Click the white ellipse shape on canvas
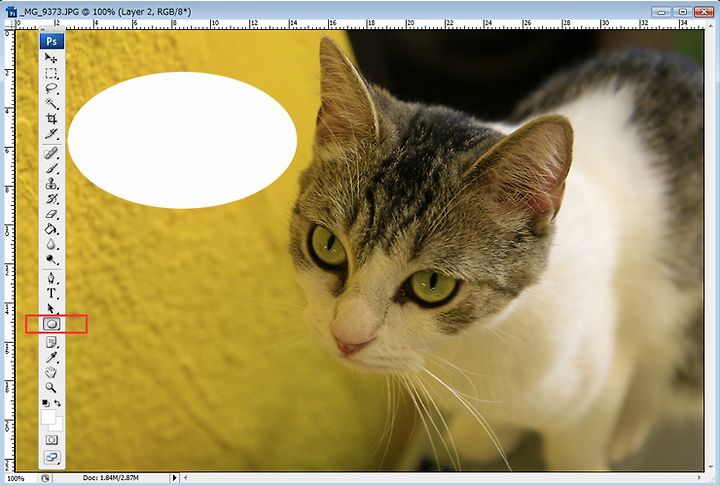 (x=182, y=140)
